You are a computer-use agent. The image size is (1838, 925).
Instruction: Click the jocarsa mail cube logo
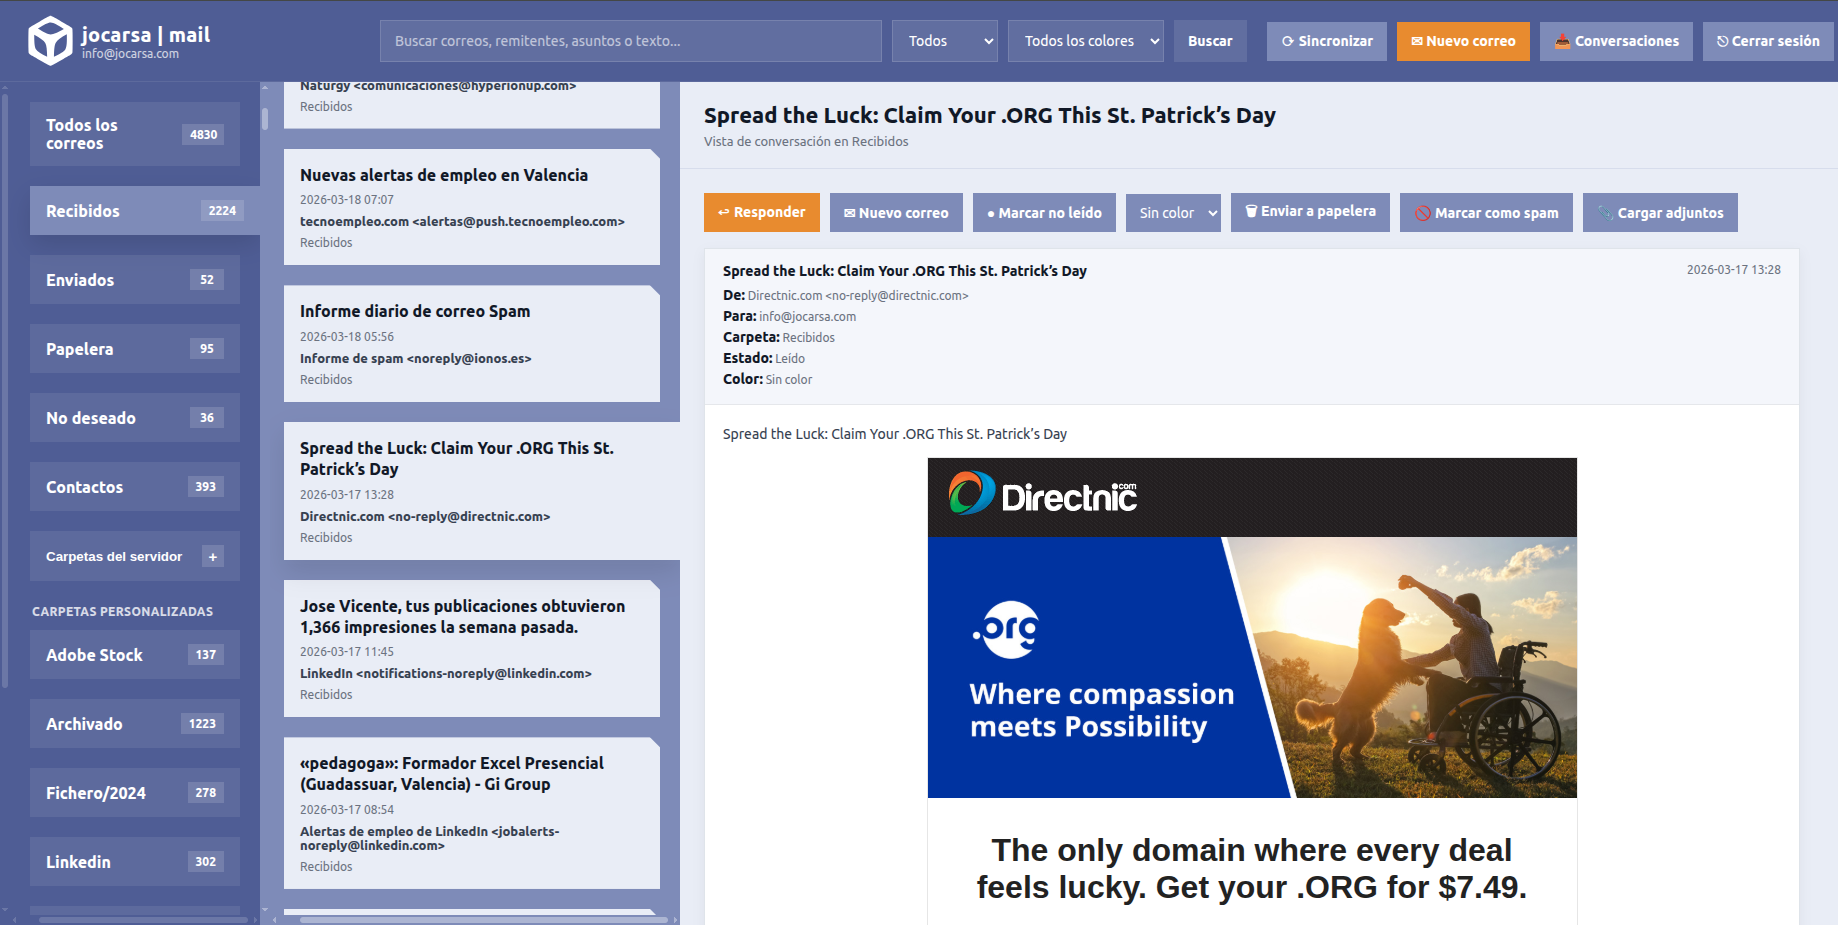pyautogui.click(x=49, y=41)
